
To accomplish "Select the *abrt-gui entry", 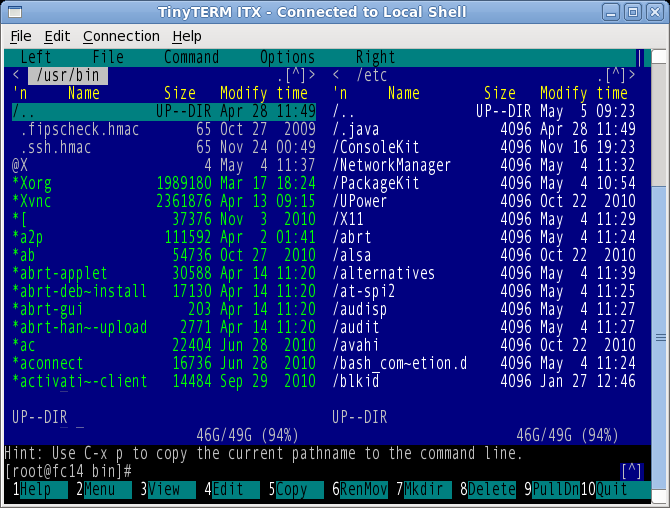I will click(x=164, y=309).
